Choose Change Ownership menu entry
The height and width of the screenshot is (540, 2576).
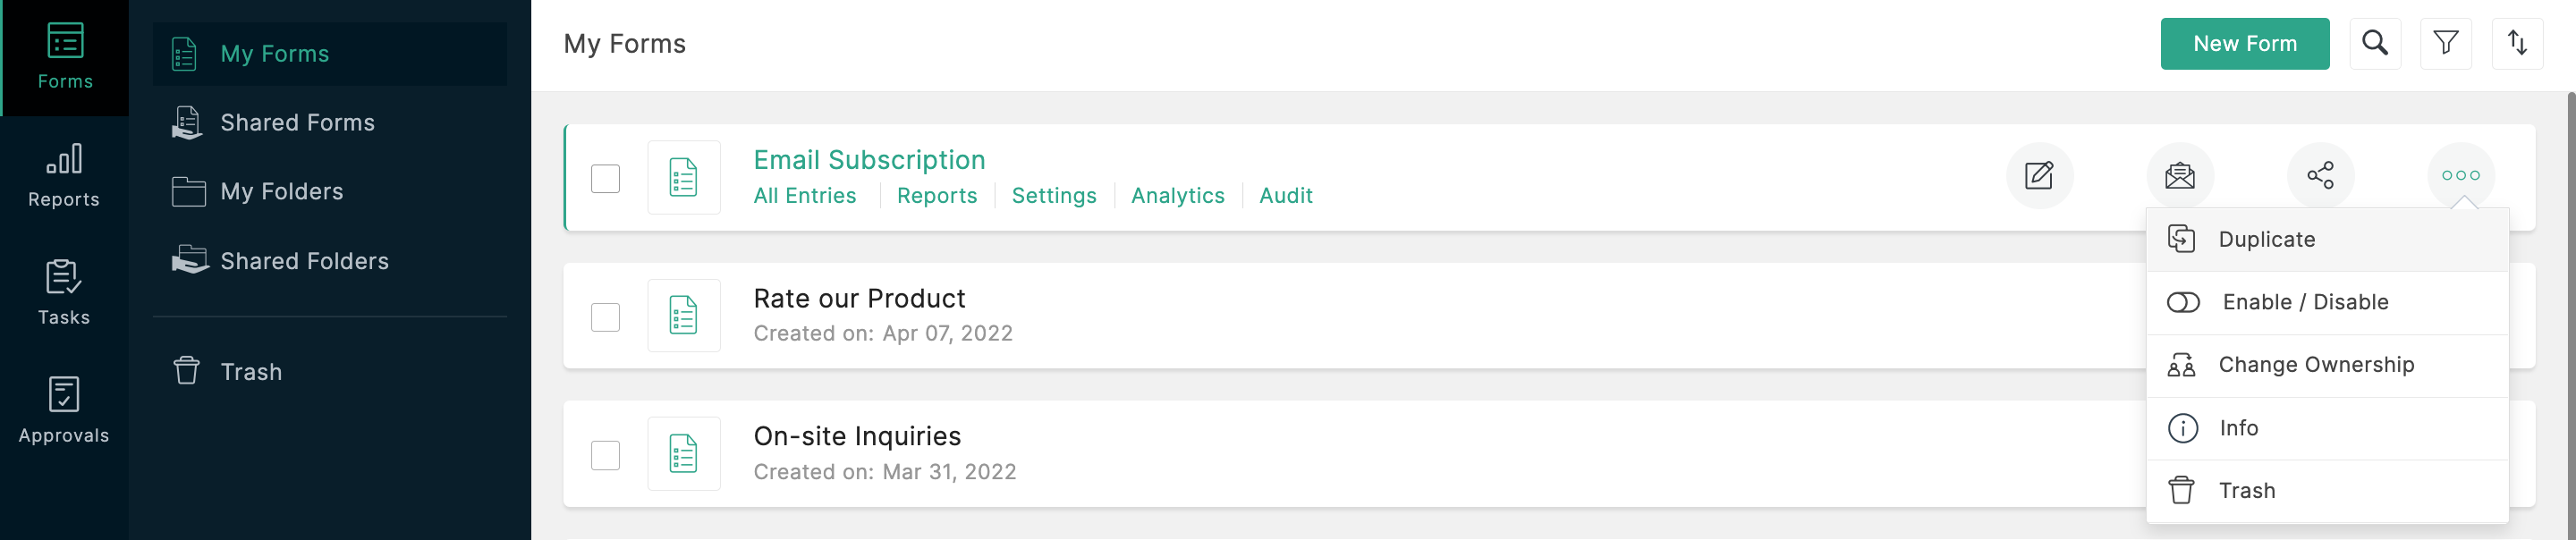(x=2315, y=365)
